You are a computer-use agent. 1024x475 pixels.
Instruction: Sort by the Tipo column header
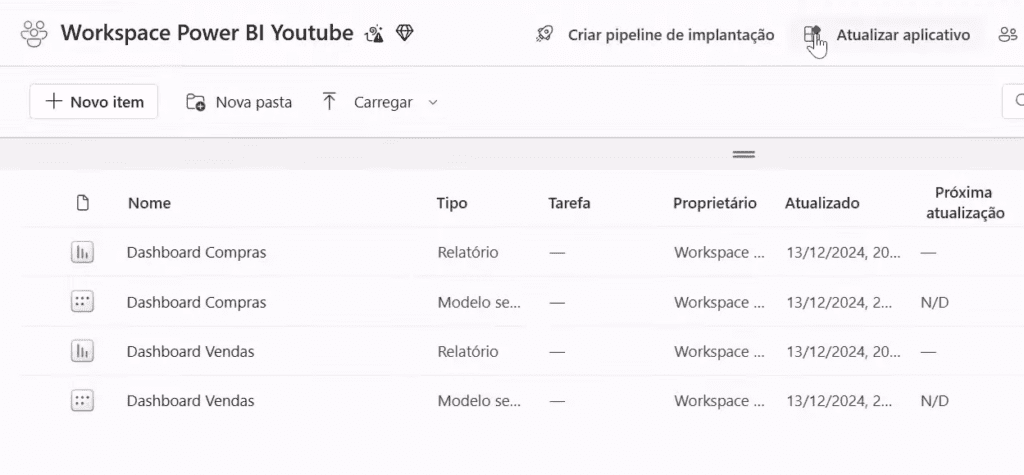[452, 203]
